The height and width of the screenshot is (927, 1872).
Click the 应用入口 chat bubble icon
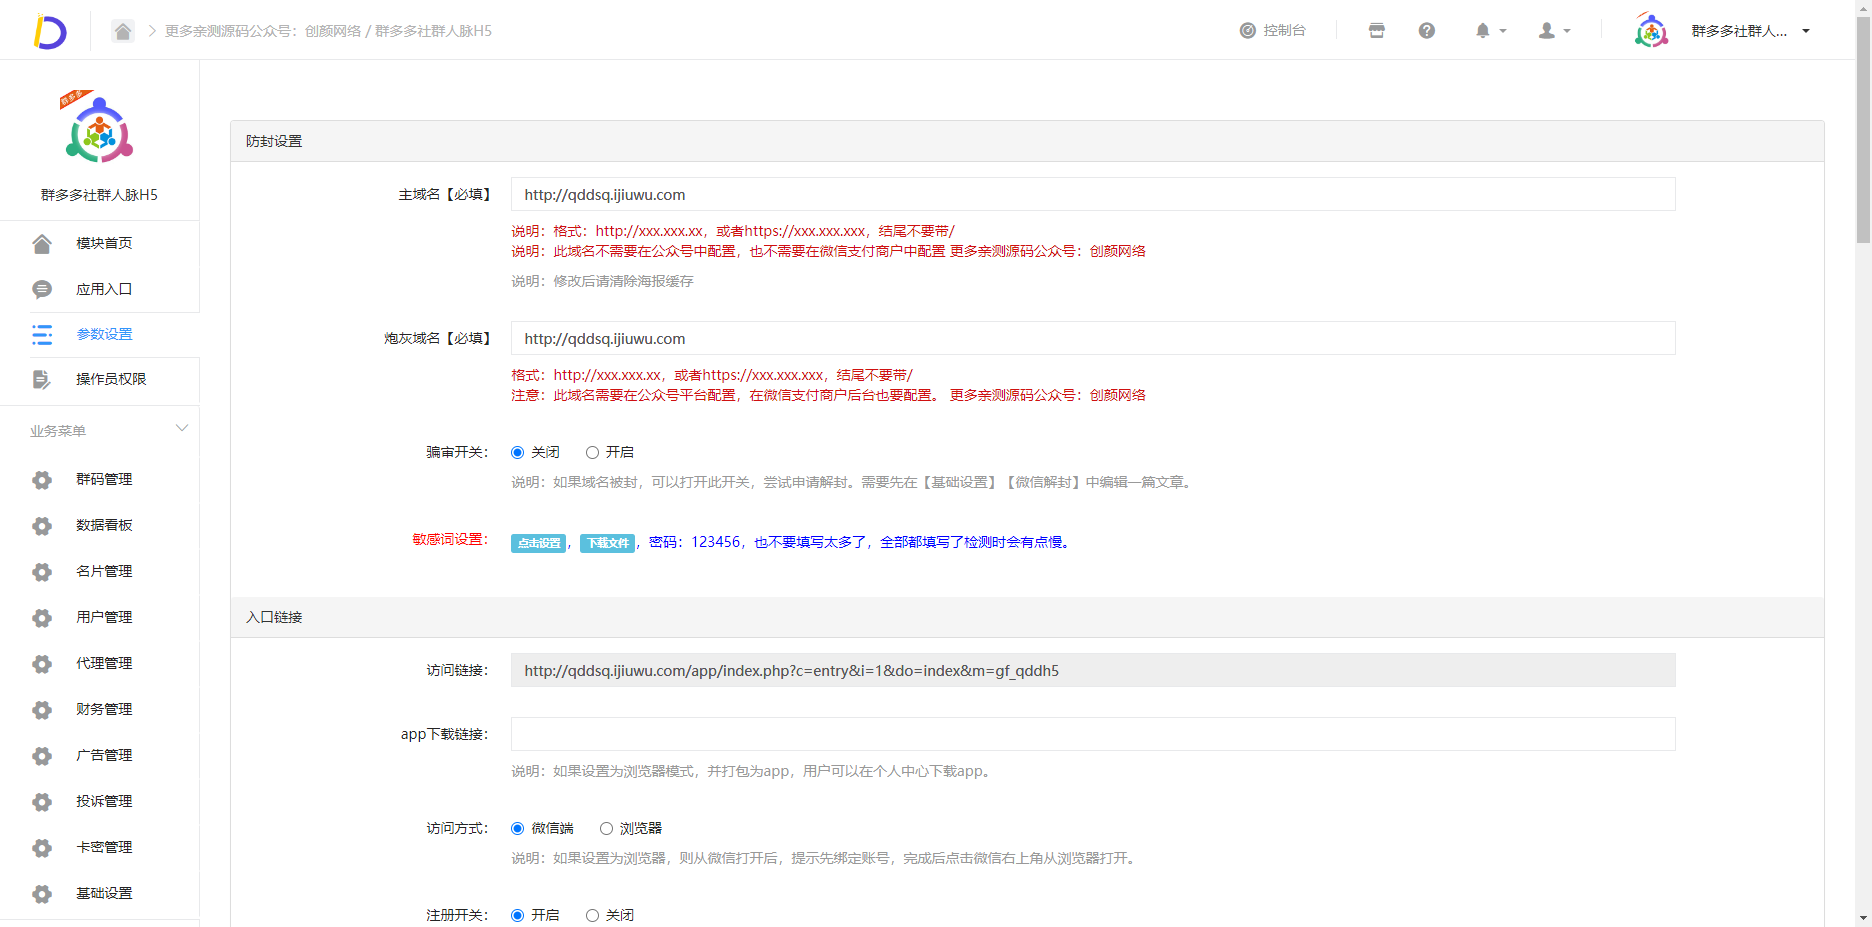tap(42, 289)
